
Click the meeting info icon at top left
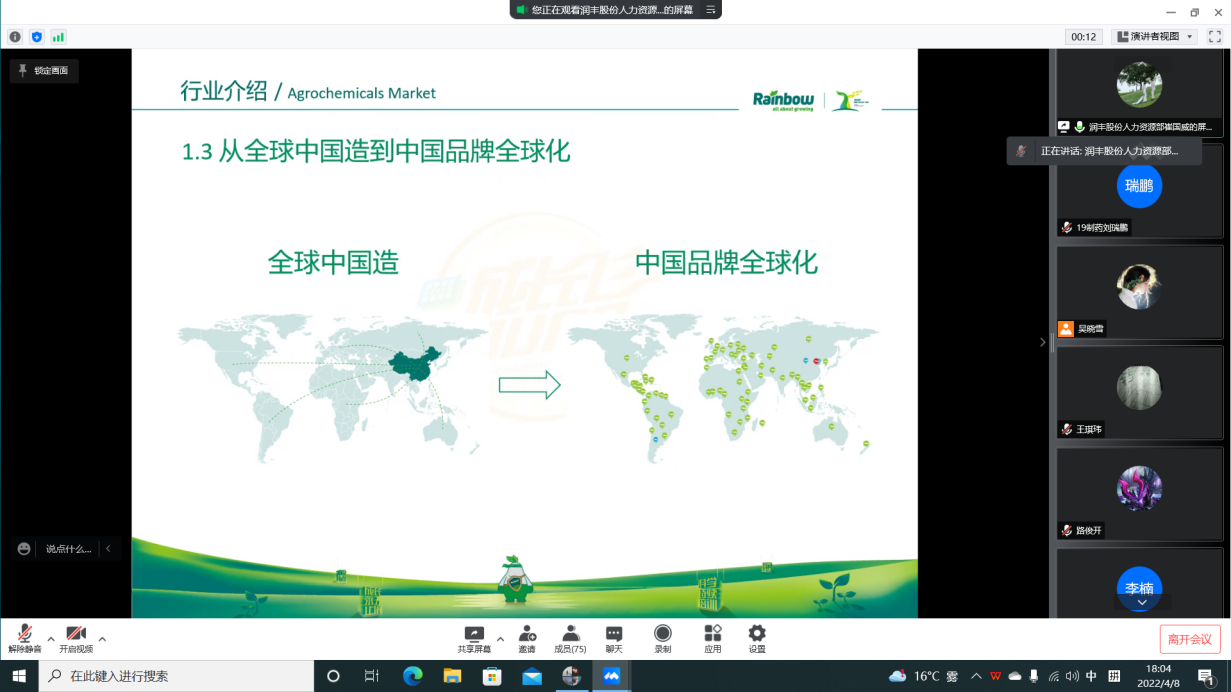[x=15, y=37]
